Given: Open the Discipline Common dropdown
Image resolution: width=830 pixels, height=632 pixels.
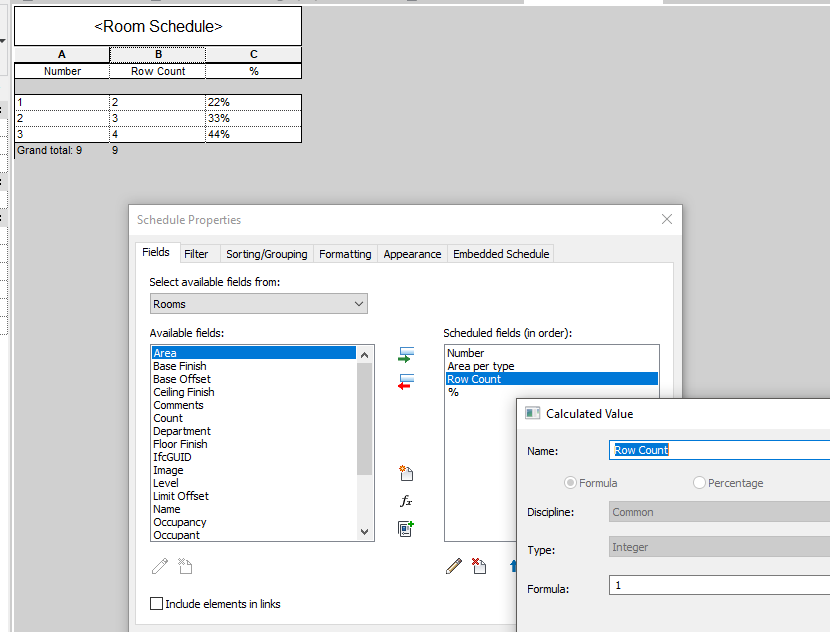Looking at the screenshot, I should (719, 512).
